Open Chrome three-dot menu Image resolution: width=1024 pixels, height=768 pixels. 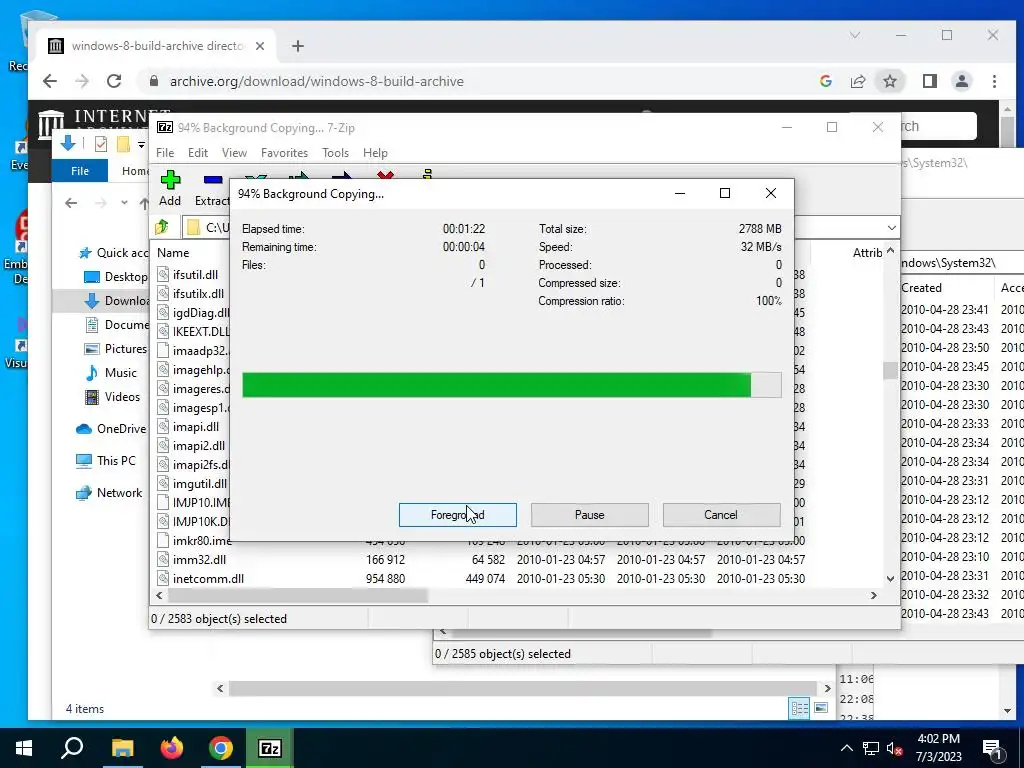click(994, 81)
